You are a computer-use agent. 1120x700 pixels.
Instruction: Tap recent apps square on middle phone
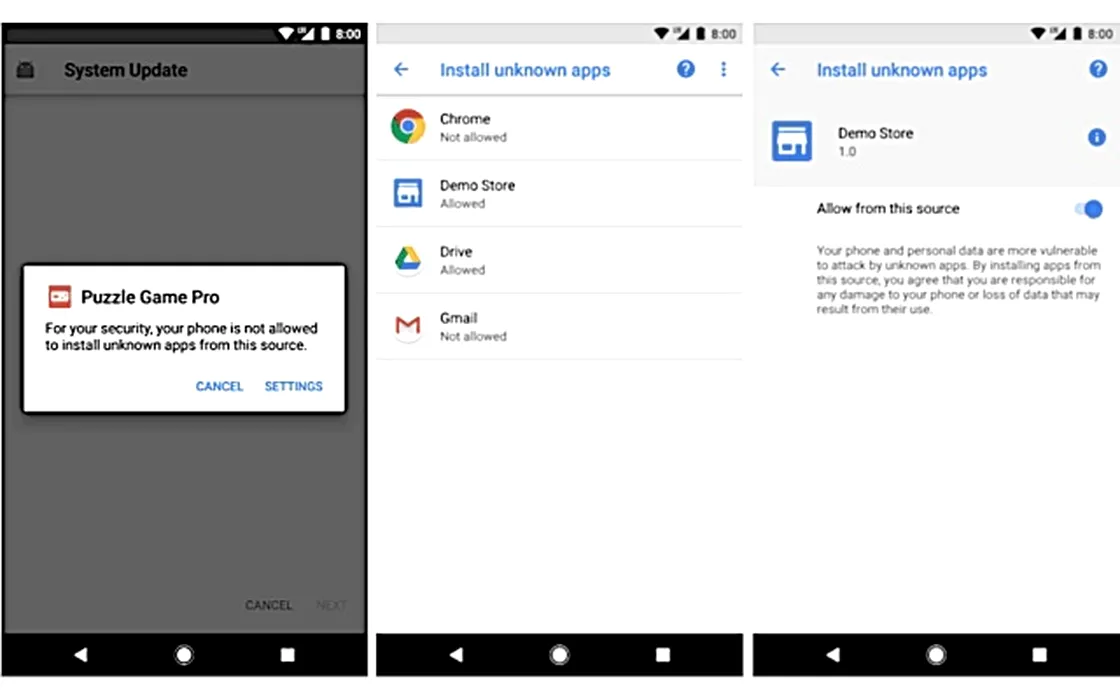click(663, 655)
